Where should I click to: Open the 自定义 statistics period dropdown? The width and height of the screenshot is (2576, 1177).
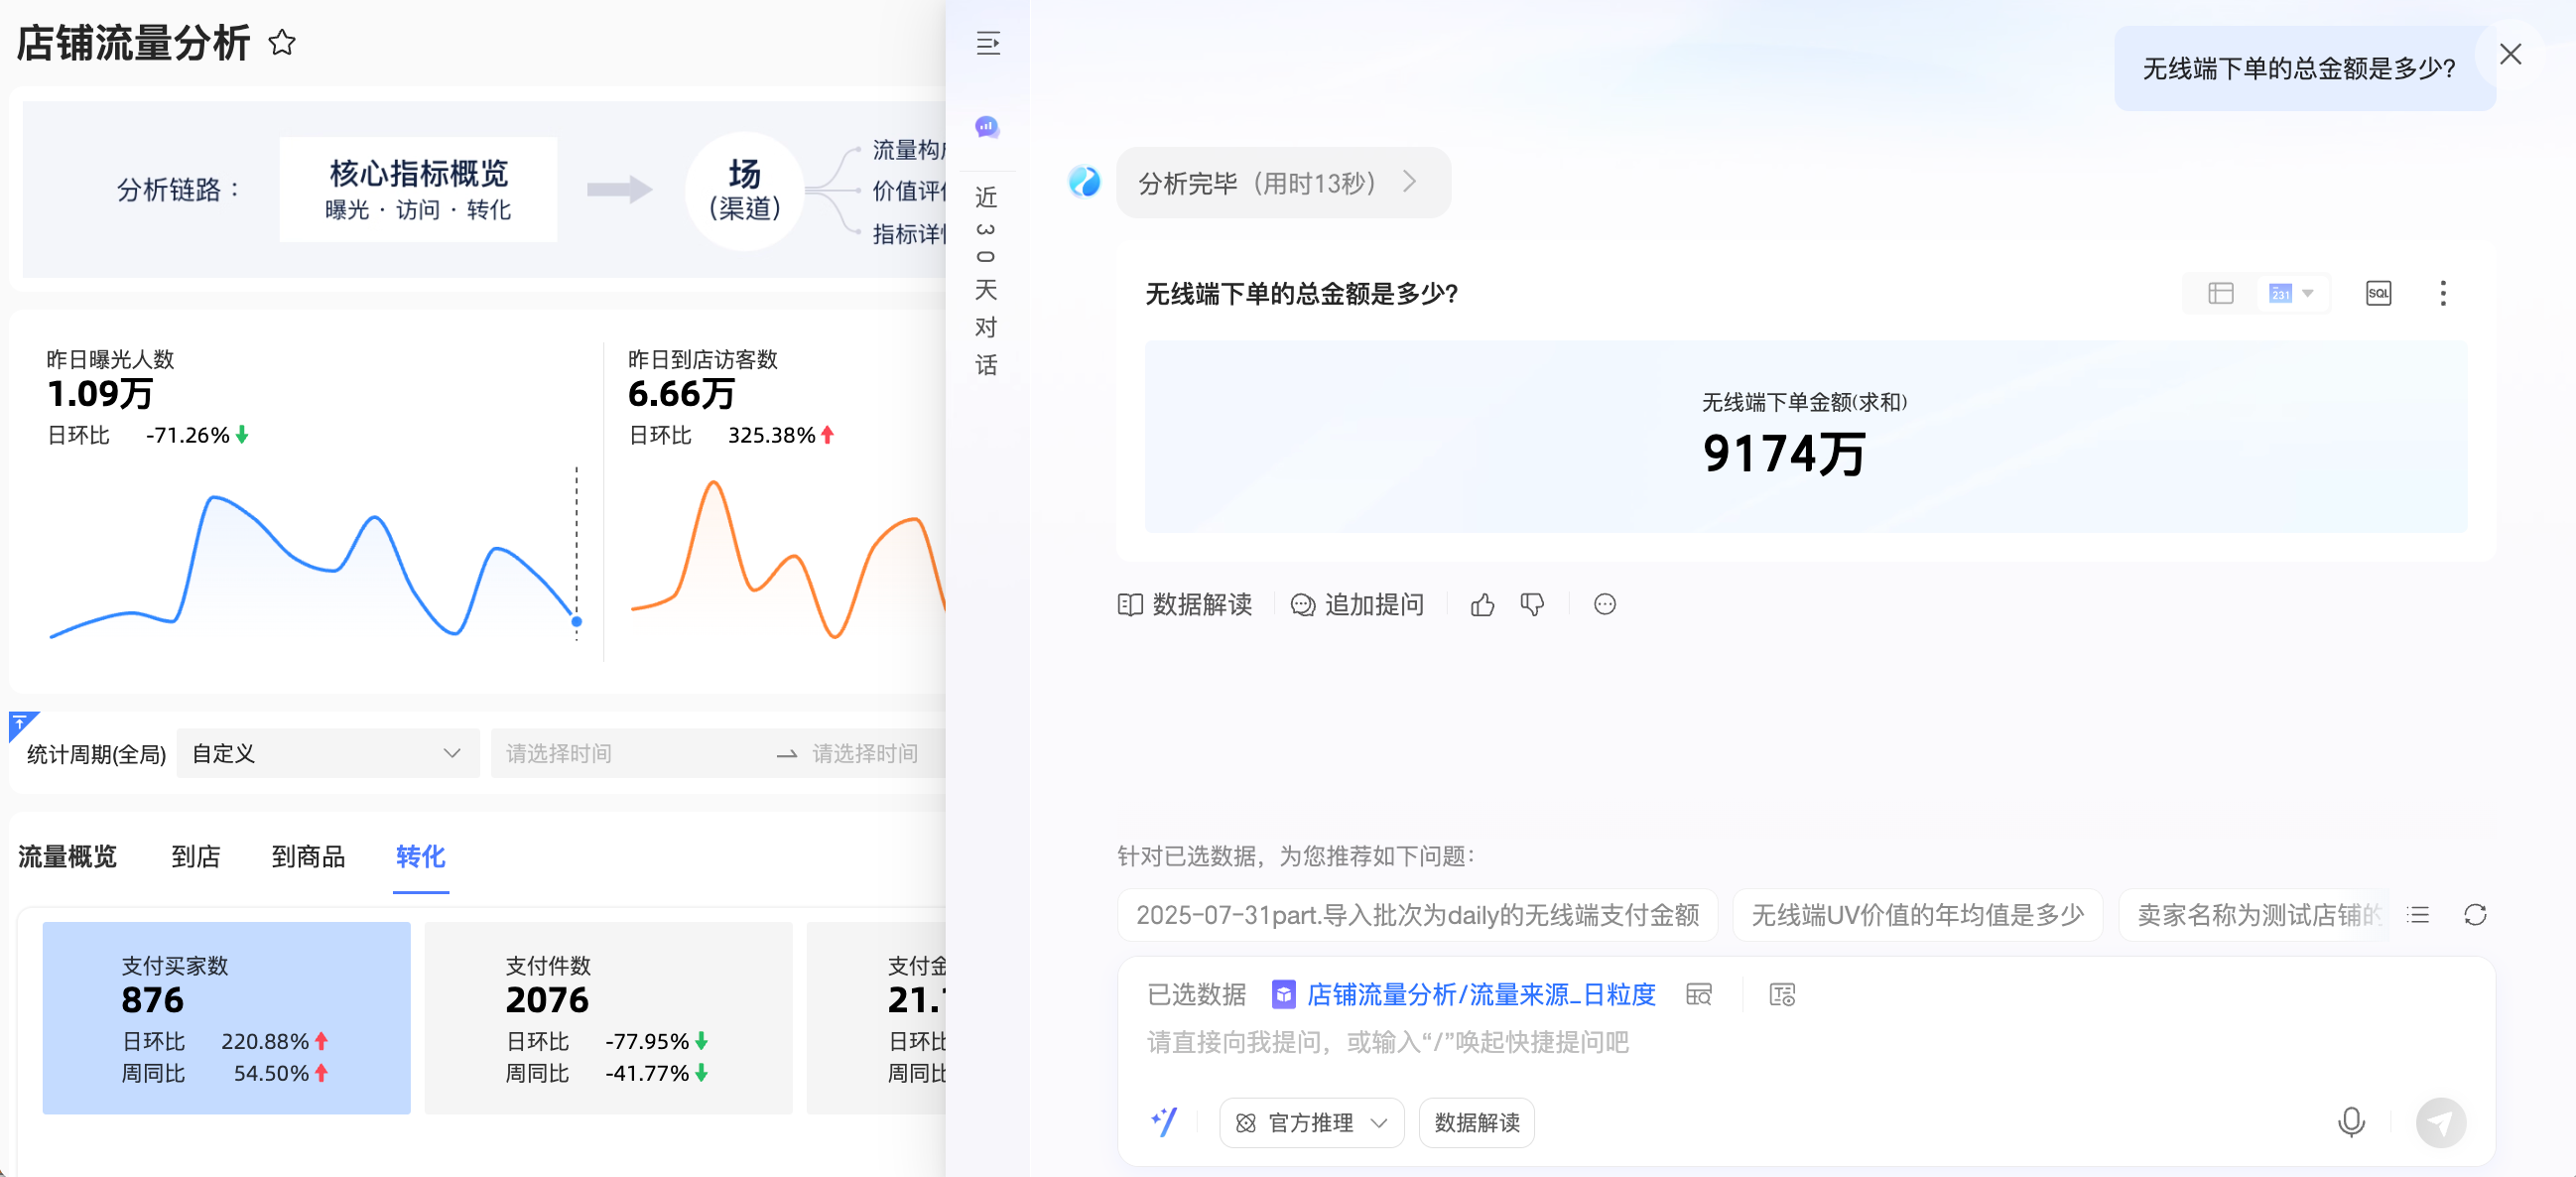[x=327, y=753]
